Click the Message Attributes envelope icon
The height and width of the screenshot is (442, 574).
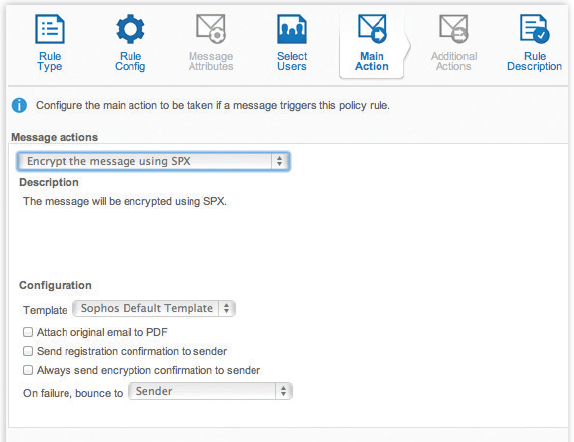click(211, 29)
